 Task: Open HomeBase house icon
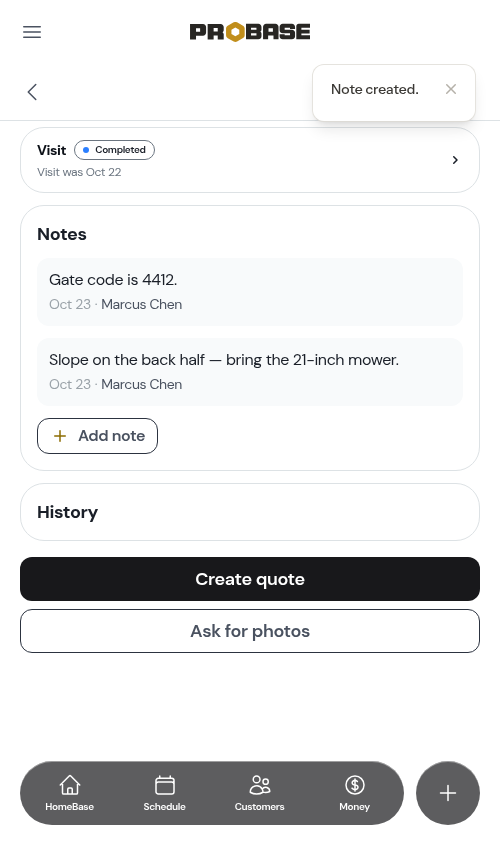click(x=70, y=785)
